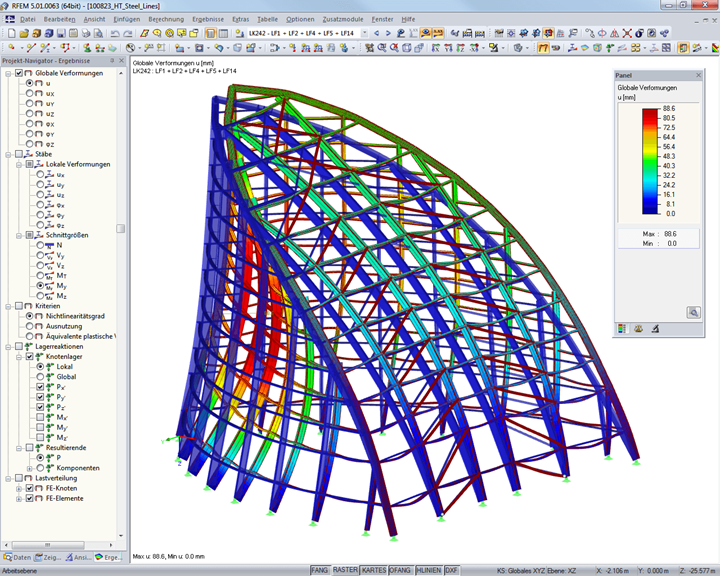Screen dimensions: 720x576
Task: Expand the Komponenten tree item
Action: [x=30, y=468]
